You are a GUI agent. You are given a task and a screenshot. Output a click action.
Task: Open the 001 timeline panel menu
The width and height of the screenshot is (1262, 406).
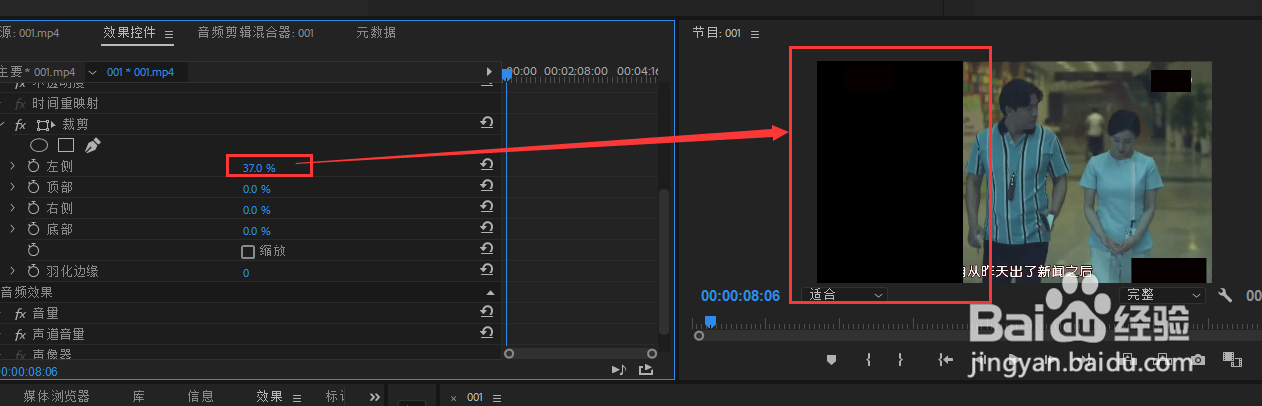[497, 398]
